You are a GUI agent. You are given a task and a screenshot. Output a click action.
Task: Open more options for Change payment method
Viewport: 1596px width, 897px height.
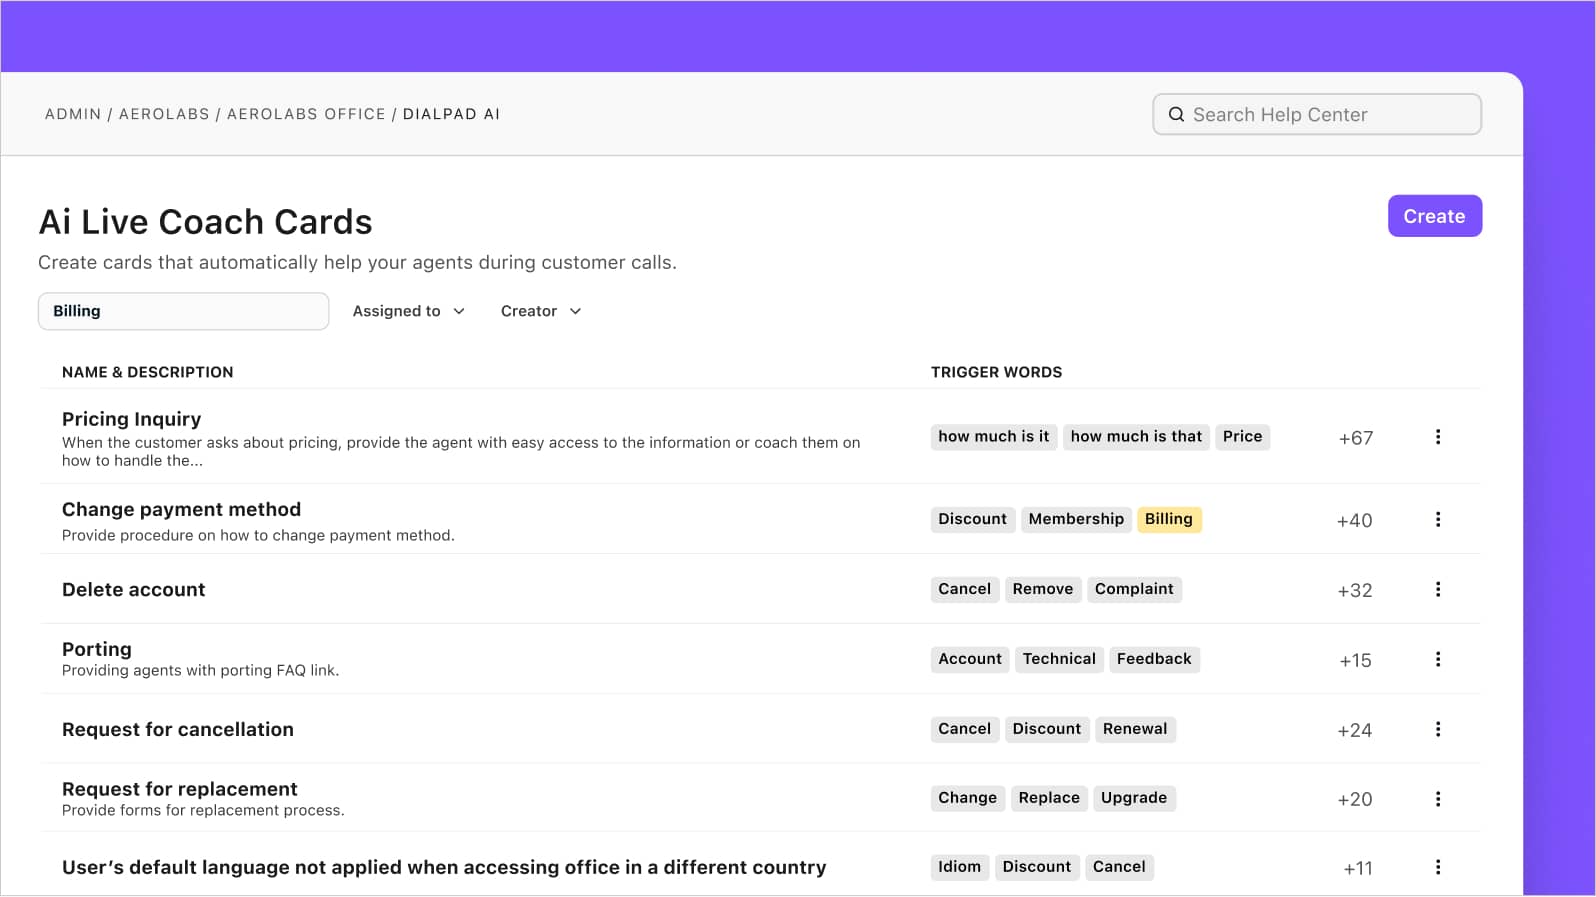1438,520
